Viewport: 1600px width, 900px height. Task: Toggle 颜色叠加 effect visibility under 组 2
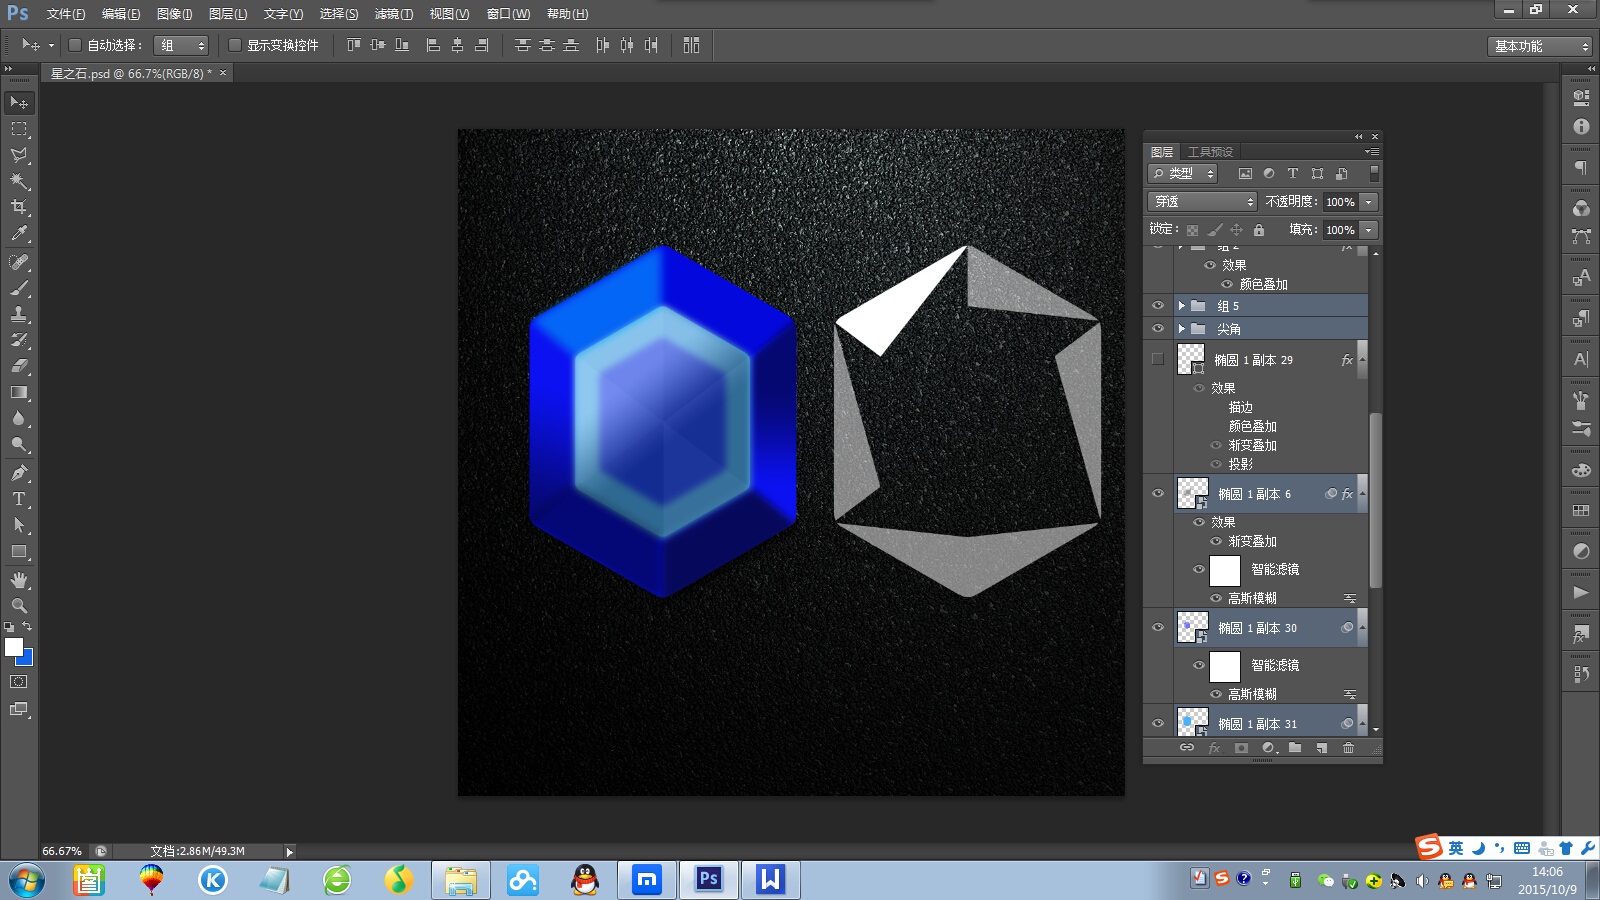tap(1227, 284)
